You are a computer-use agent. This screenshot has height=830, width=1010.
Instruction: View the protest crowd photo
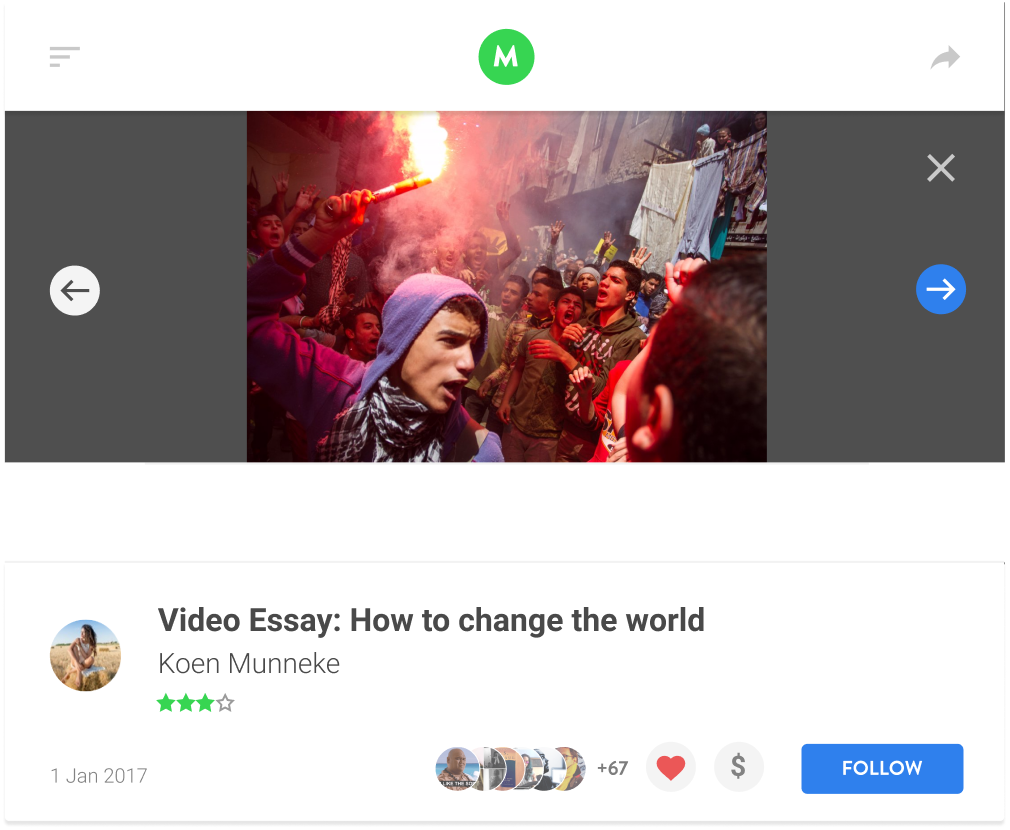coord(506,287)
